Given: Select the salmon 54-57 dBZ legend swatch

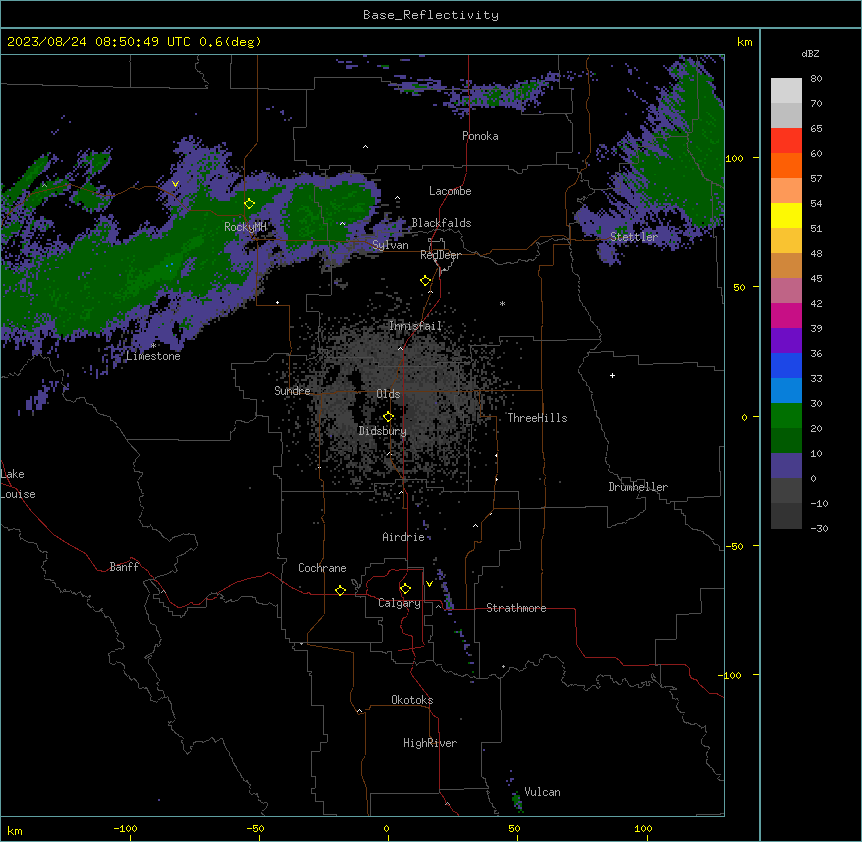Looking at the screenshot, I should tap(786, 191).
